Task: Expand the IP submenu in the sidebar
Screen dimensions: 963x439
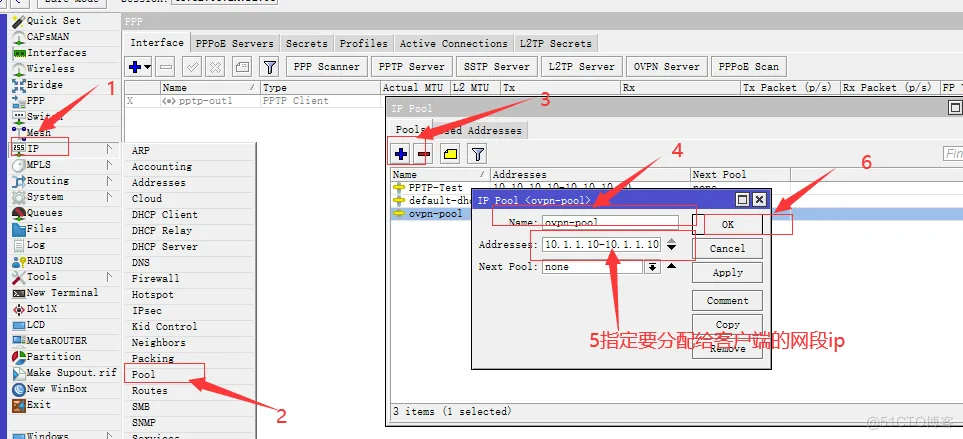Action: pos(33,148)
